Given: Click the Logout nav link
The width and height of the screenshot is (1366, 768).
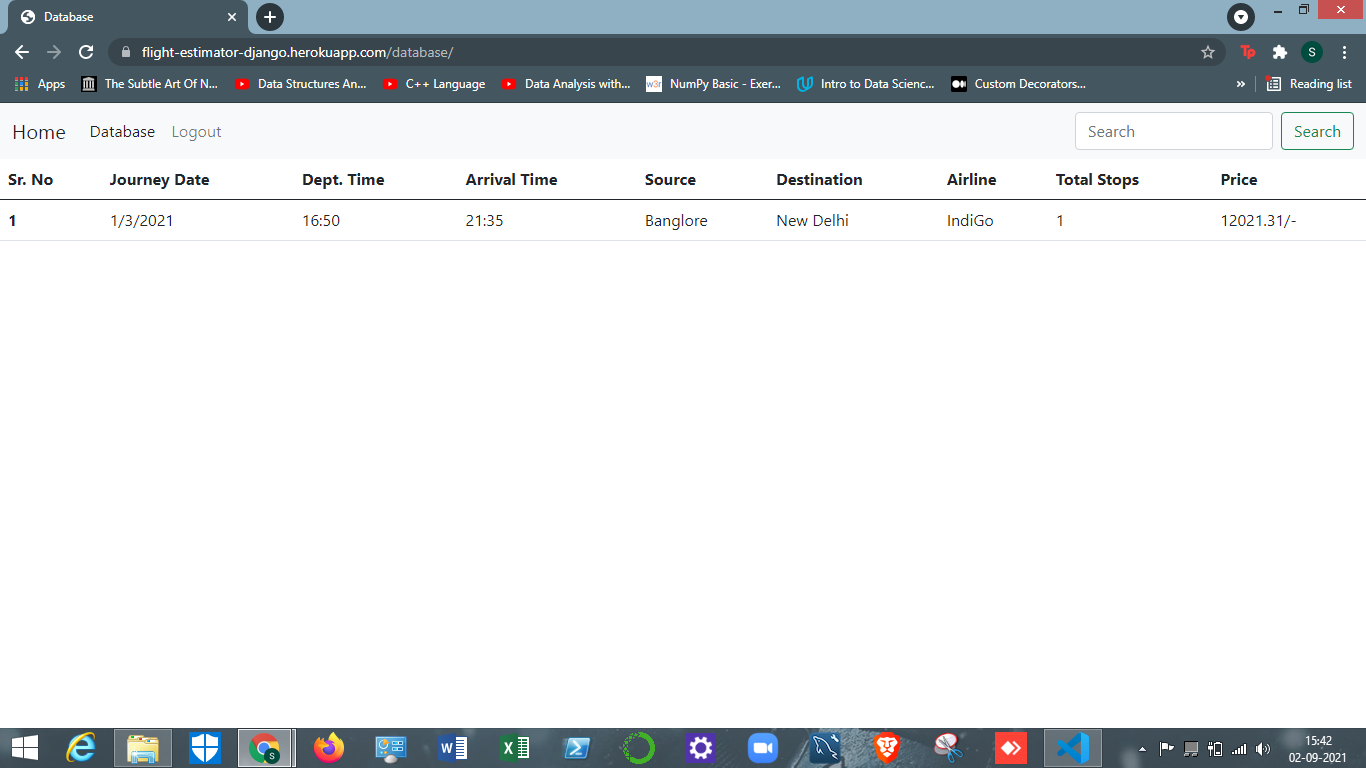Looking at the screenshot, I should 196,132.
